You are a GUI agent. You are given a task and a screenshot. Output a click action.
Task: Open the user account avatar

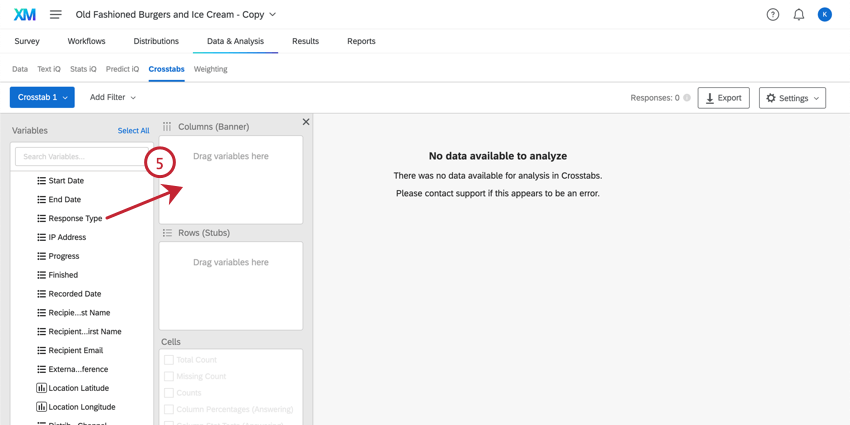click(825, 15)
